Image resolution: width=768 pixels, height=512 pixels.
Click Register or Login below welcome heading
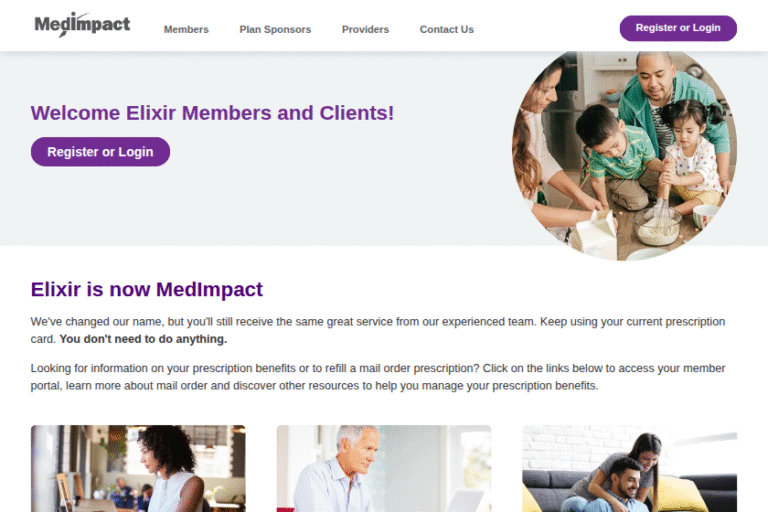point(100,152)
